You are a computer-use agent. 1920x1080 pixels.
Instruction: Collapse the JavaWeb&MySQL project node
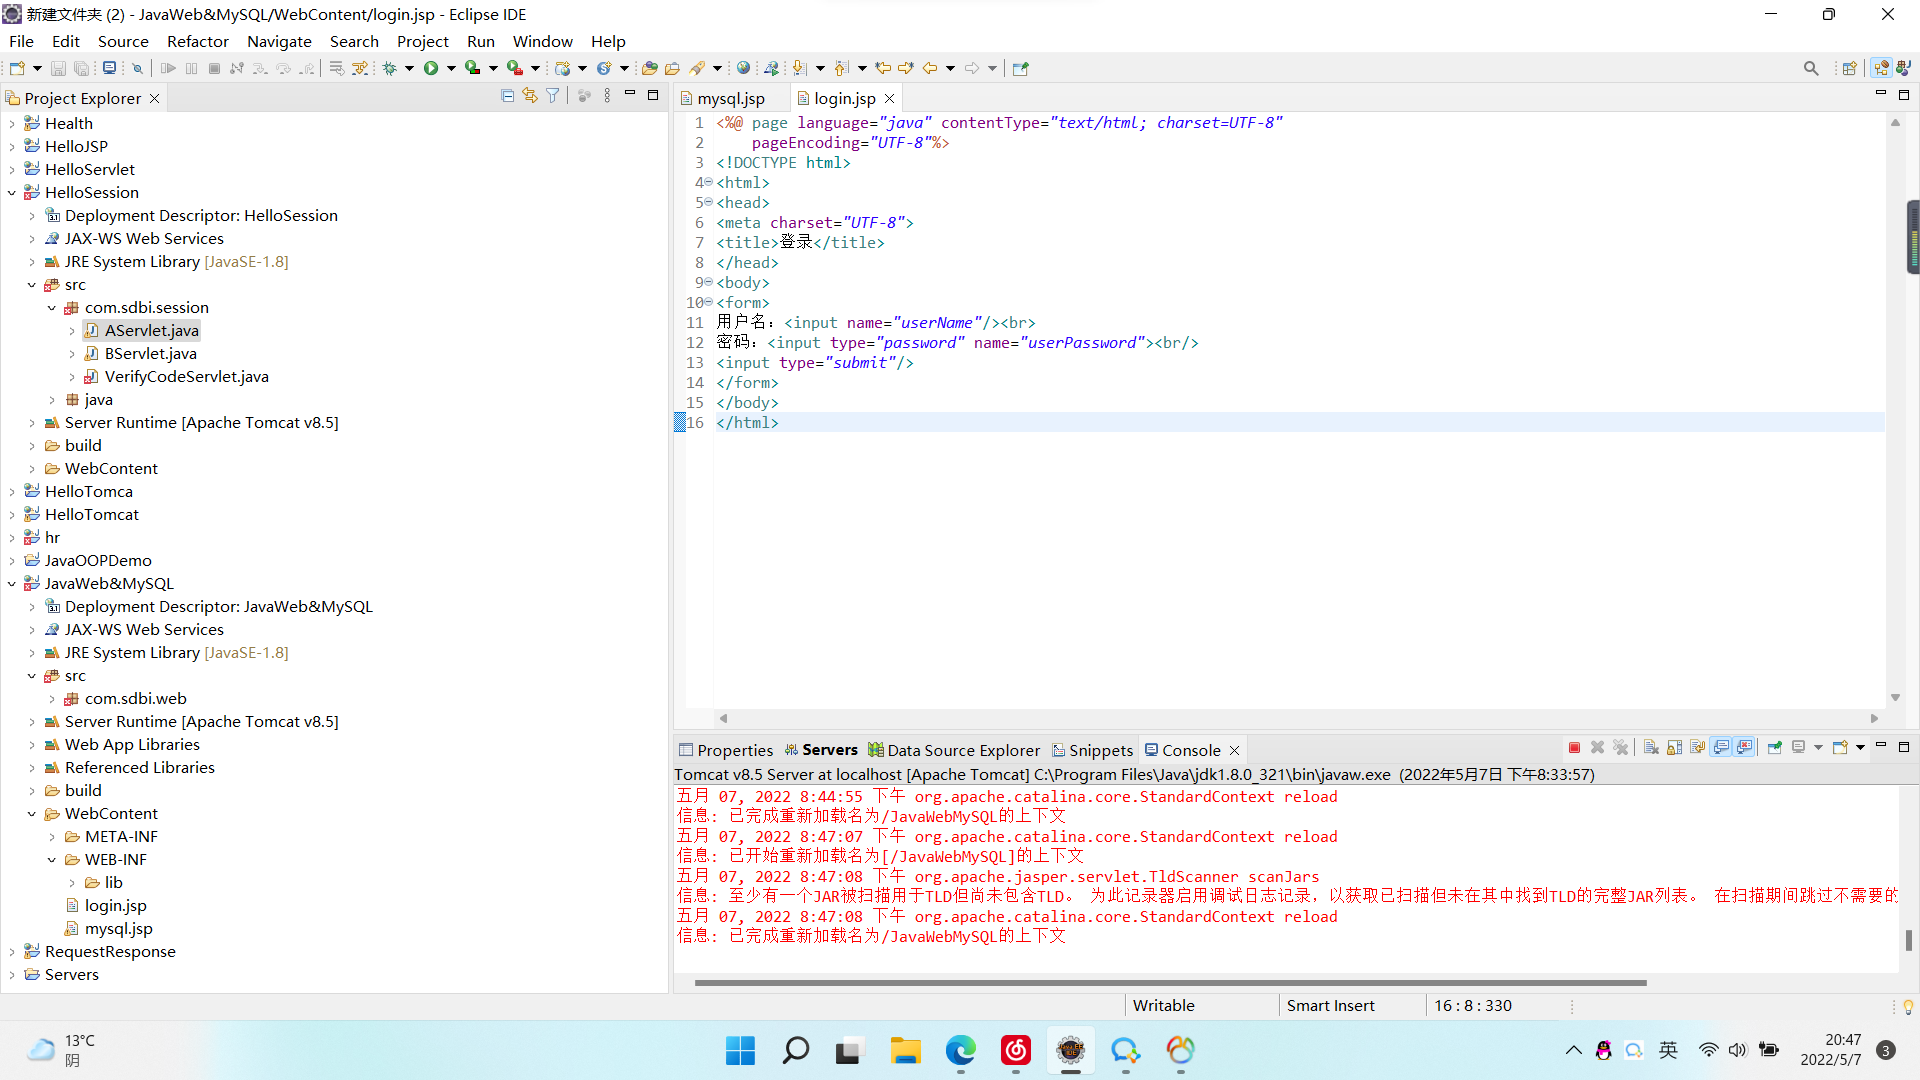[x=12, y=584]
